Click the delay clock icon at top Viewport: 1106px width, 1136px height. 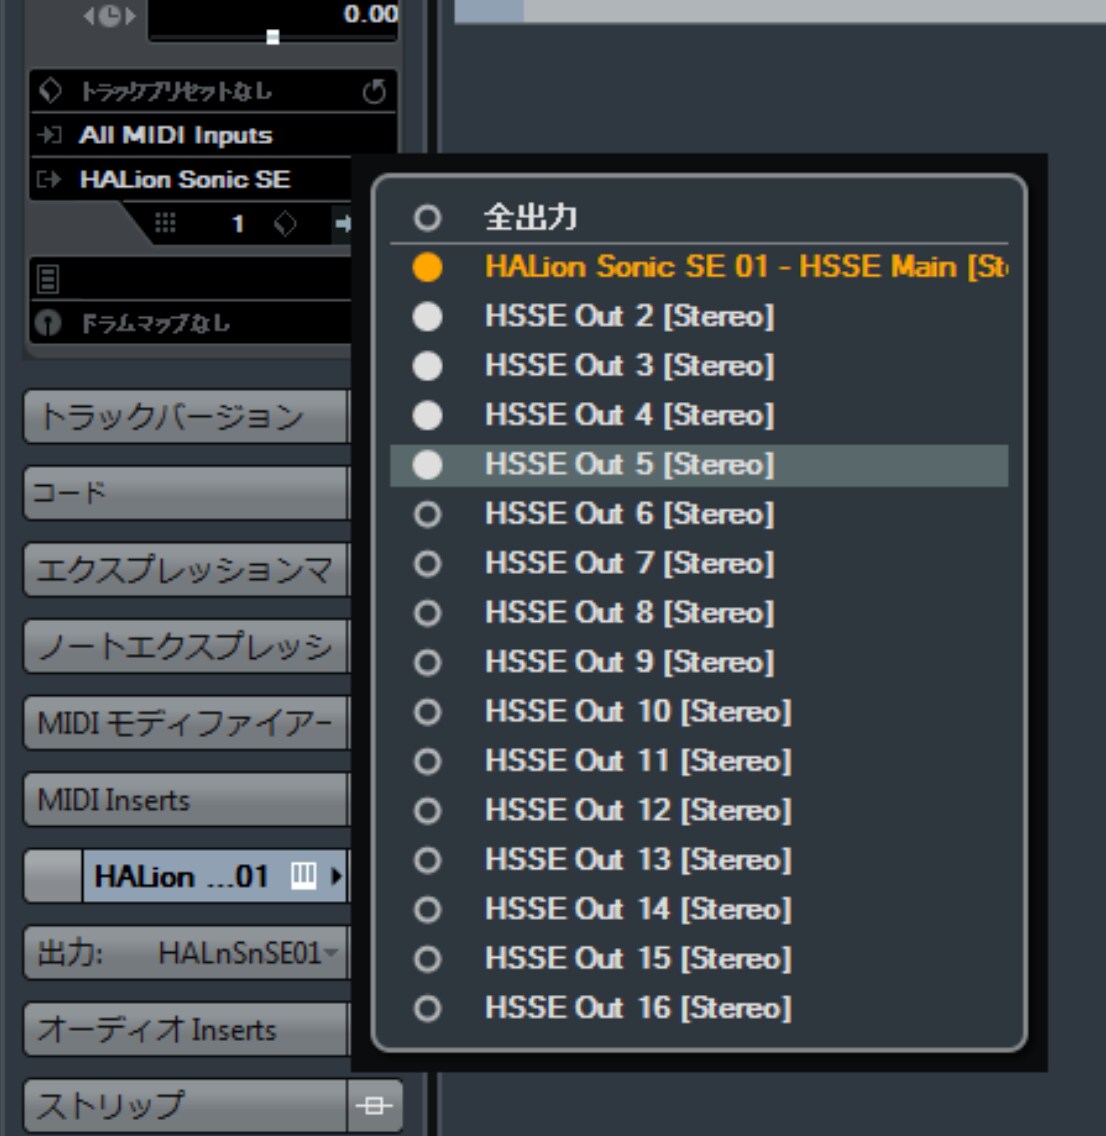pyautogui.click(x=109, y=16)
